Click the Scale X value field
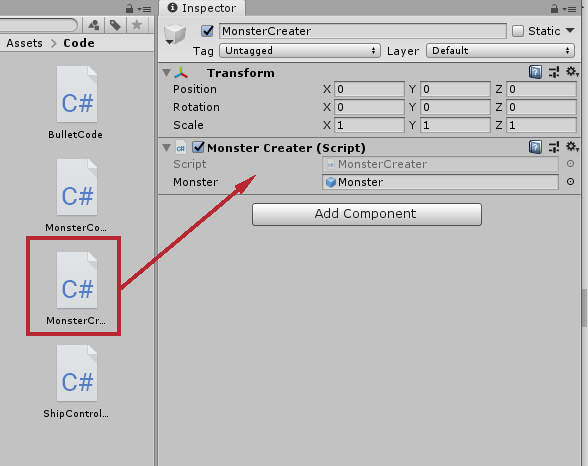588x466 pixels. coord(369,125)
